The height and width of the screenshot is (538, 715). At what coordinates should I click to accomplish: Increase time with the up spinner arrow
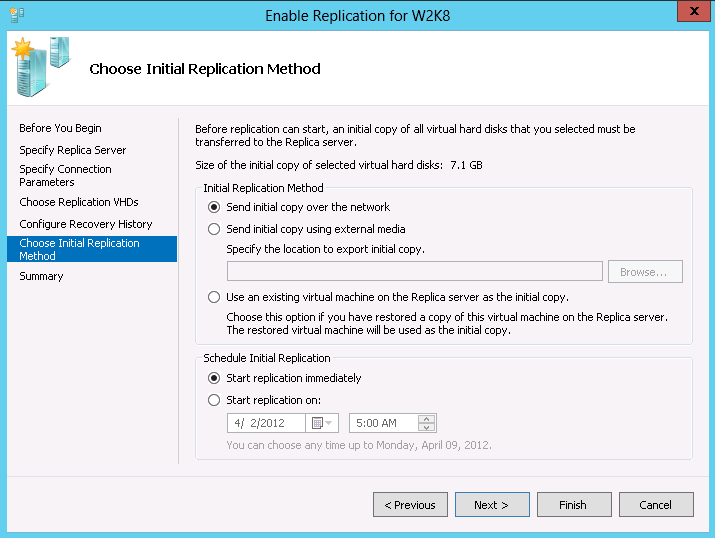click(x=426, y=419)
